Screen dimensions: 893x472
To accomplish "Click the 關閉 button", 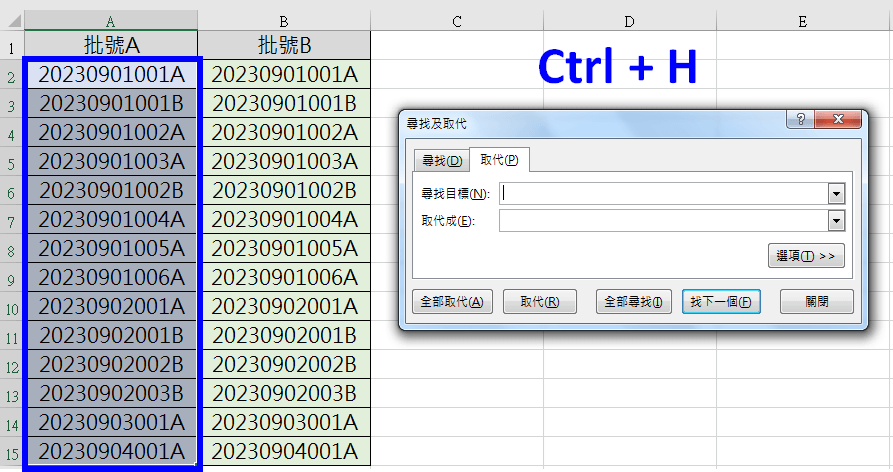I will [x=816, y=302].
